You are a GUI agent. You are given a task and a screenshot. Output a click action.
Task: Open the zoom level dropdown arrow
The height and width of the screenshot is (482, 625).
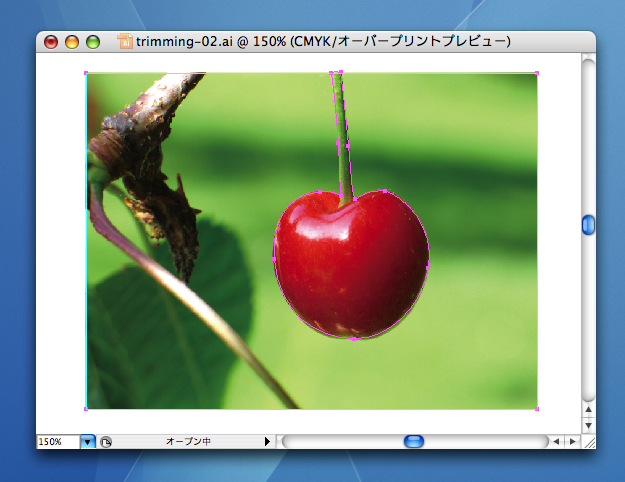pos(88,442)
